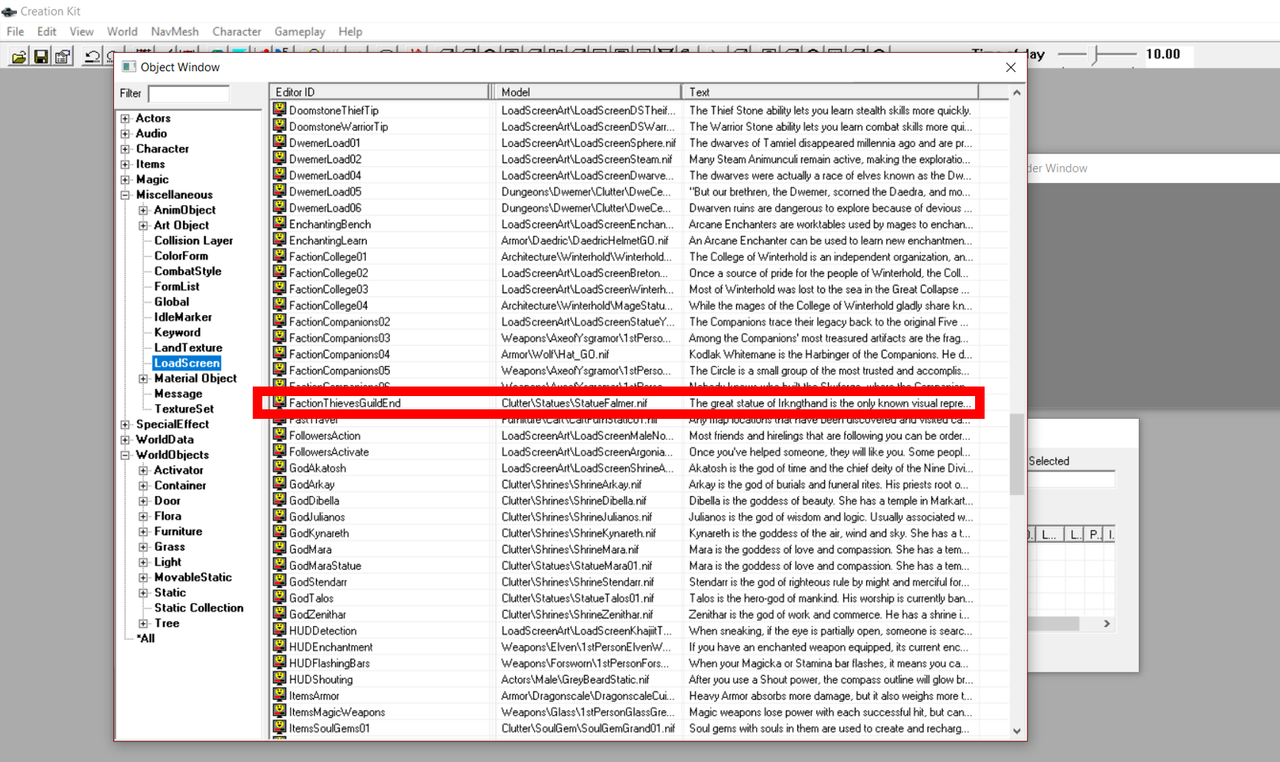
Task: Click the icon beside ItemsArmor
Action: coord(280,696)
